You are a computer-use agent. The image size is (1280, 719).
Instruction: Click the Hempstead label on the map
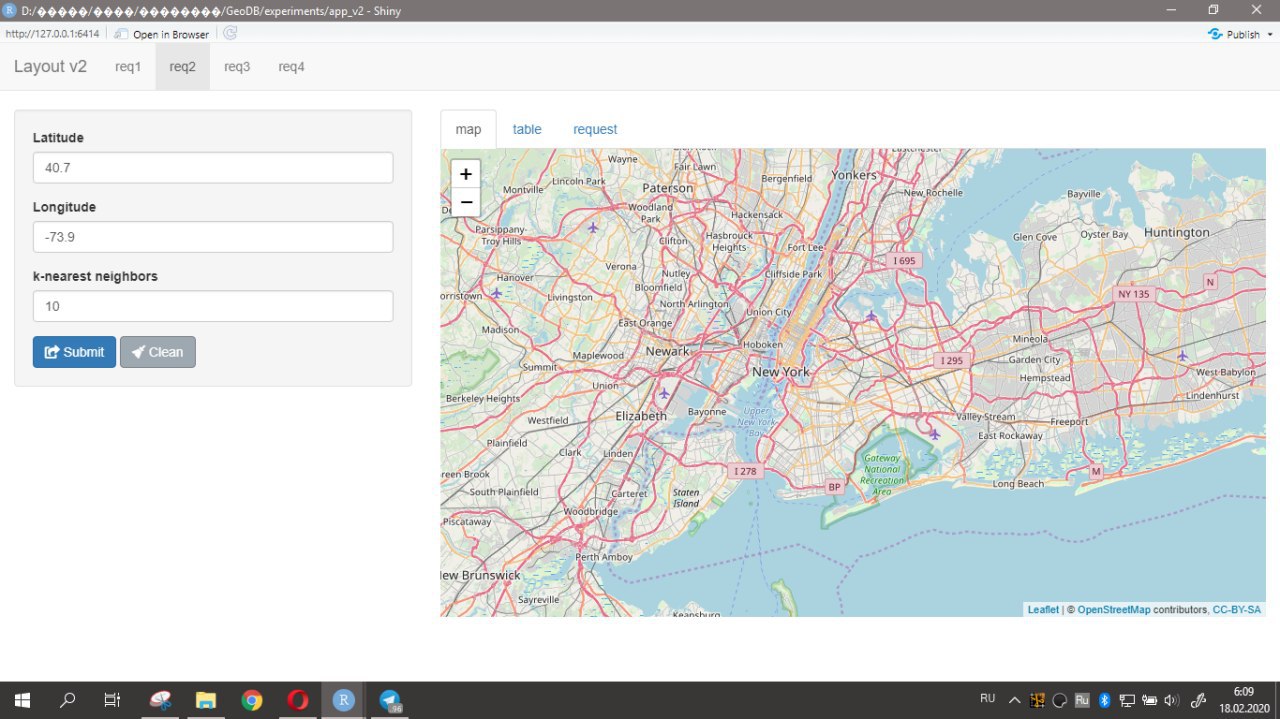[x=1045, y=378]
